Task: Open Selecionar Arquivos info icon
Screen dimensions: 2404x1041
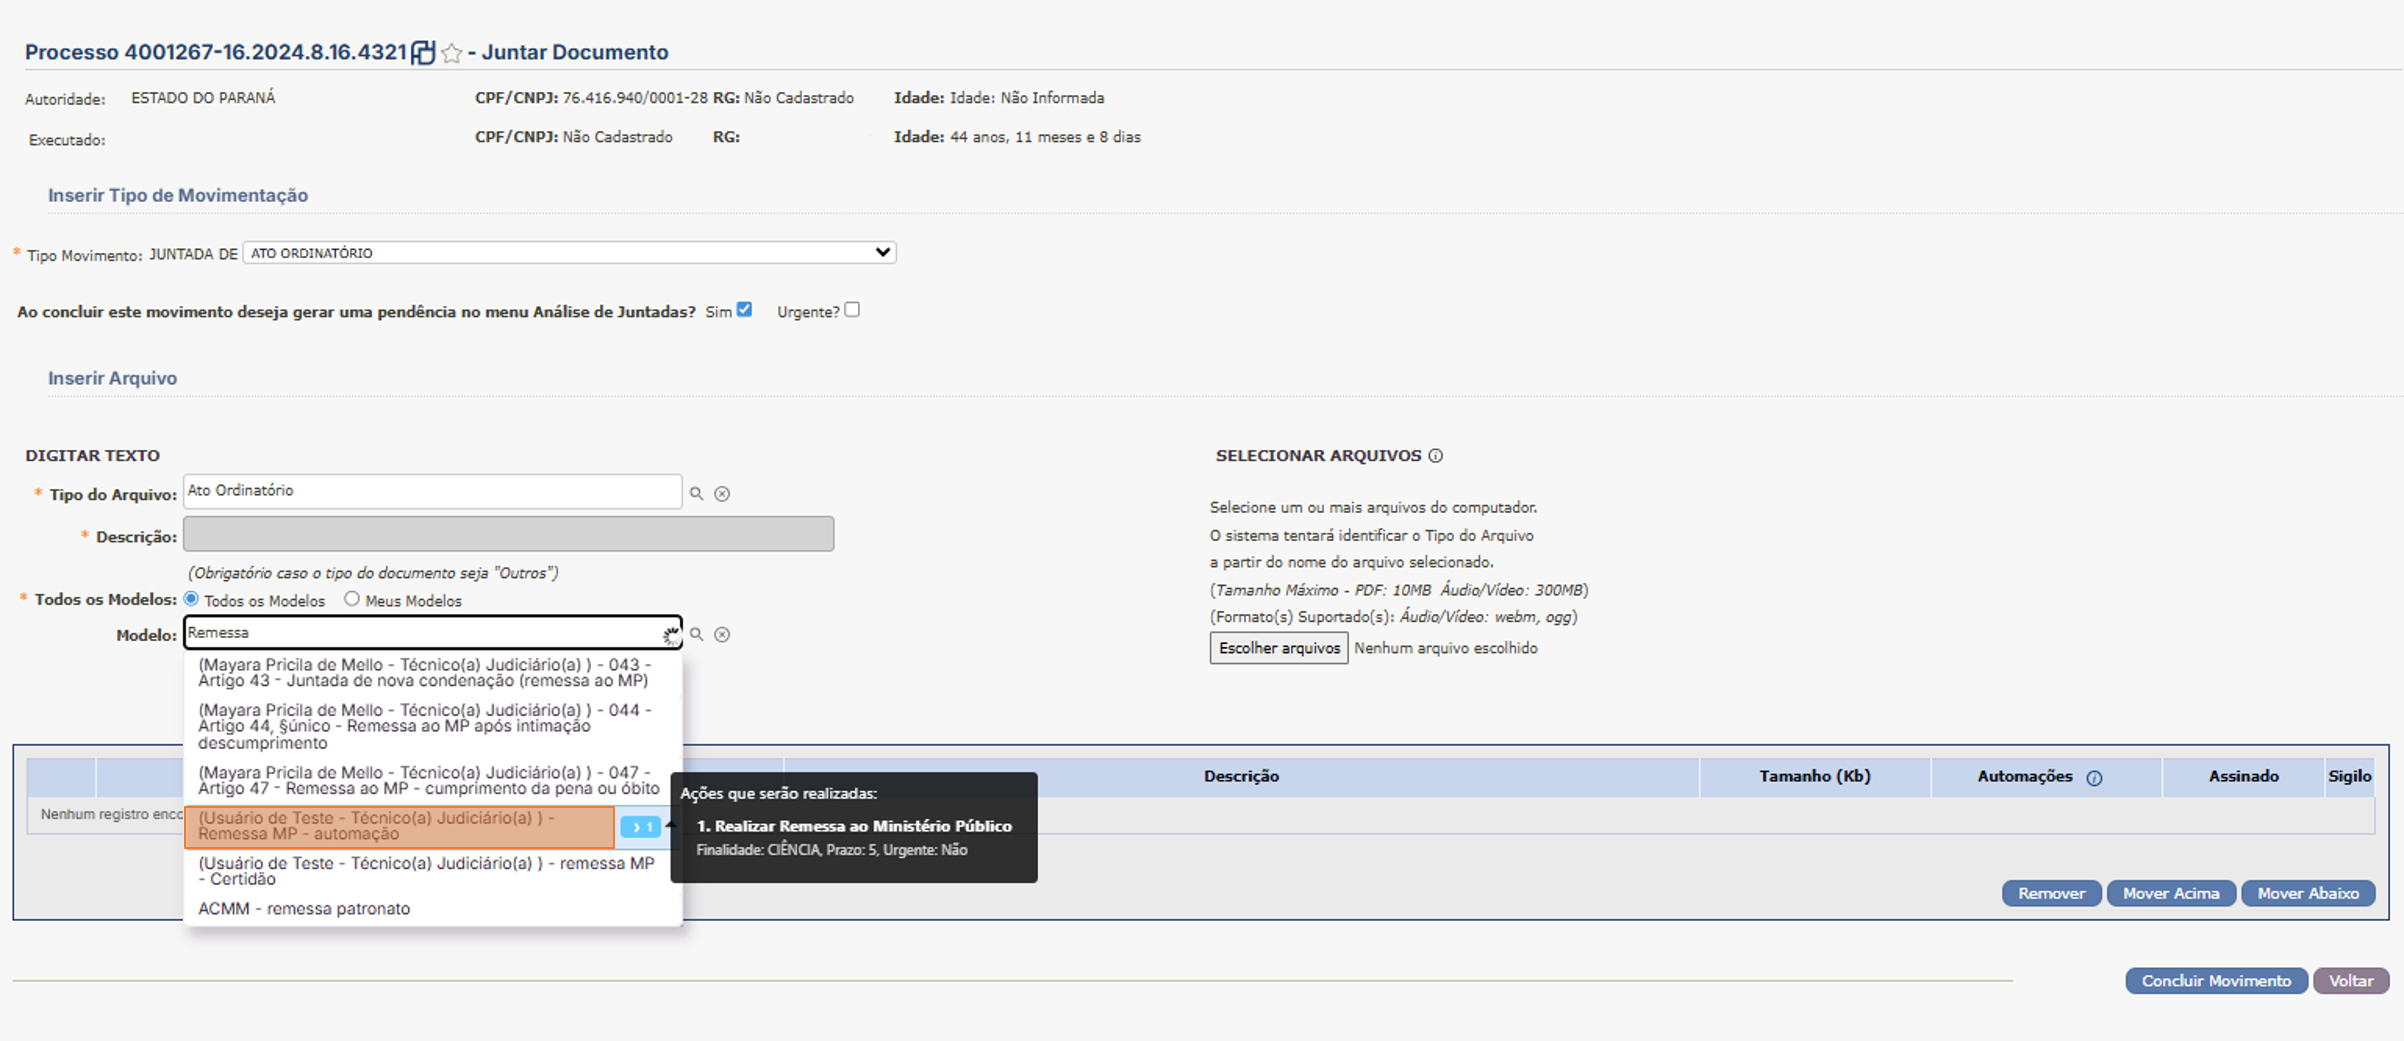Action: (1436, 456)
